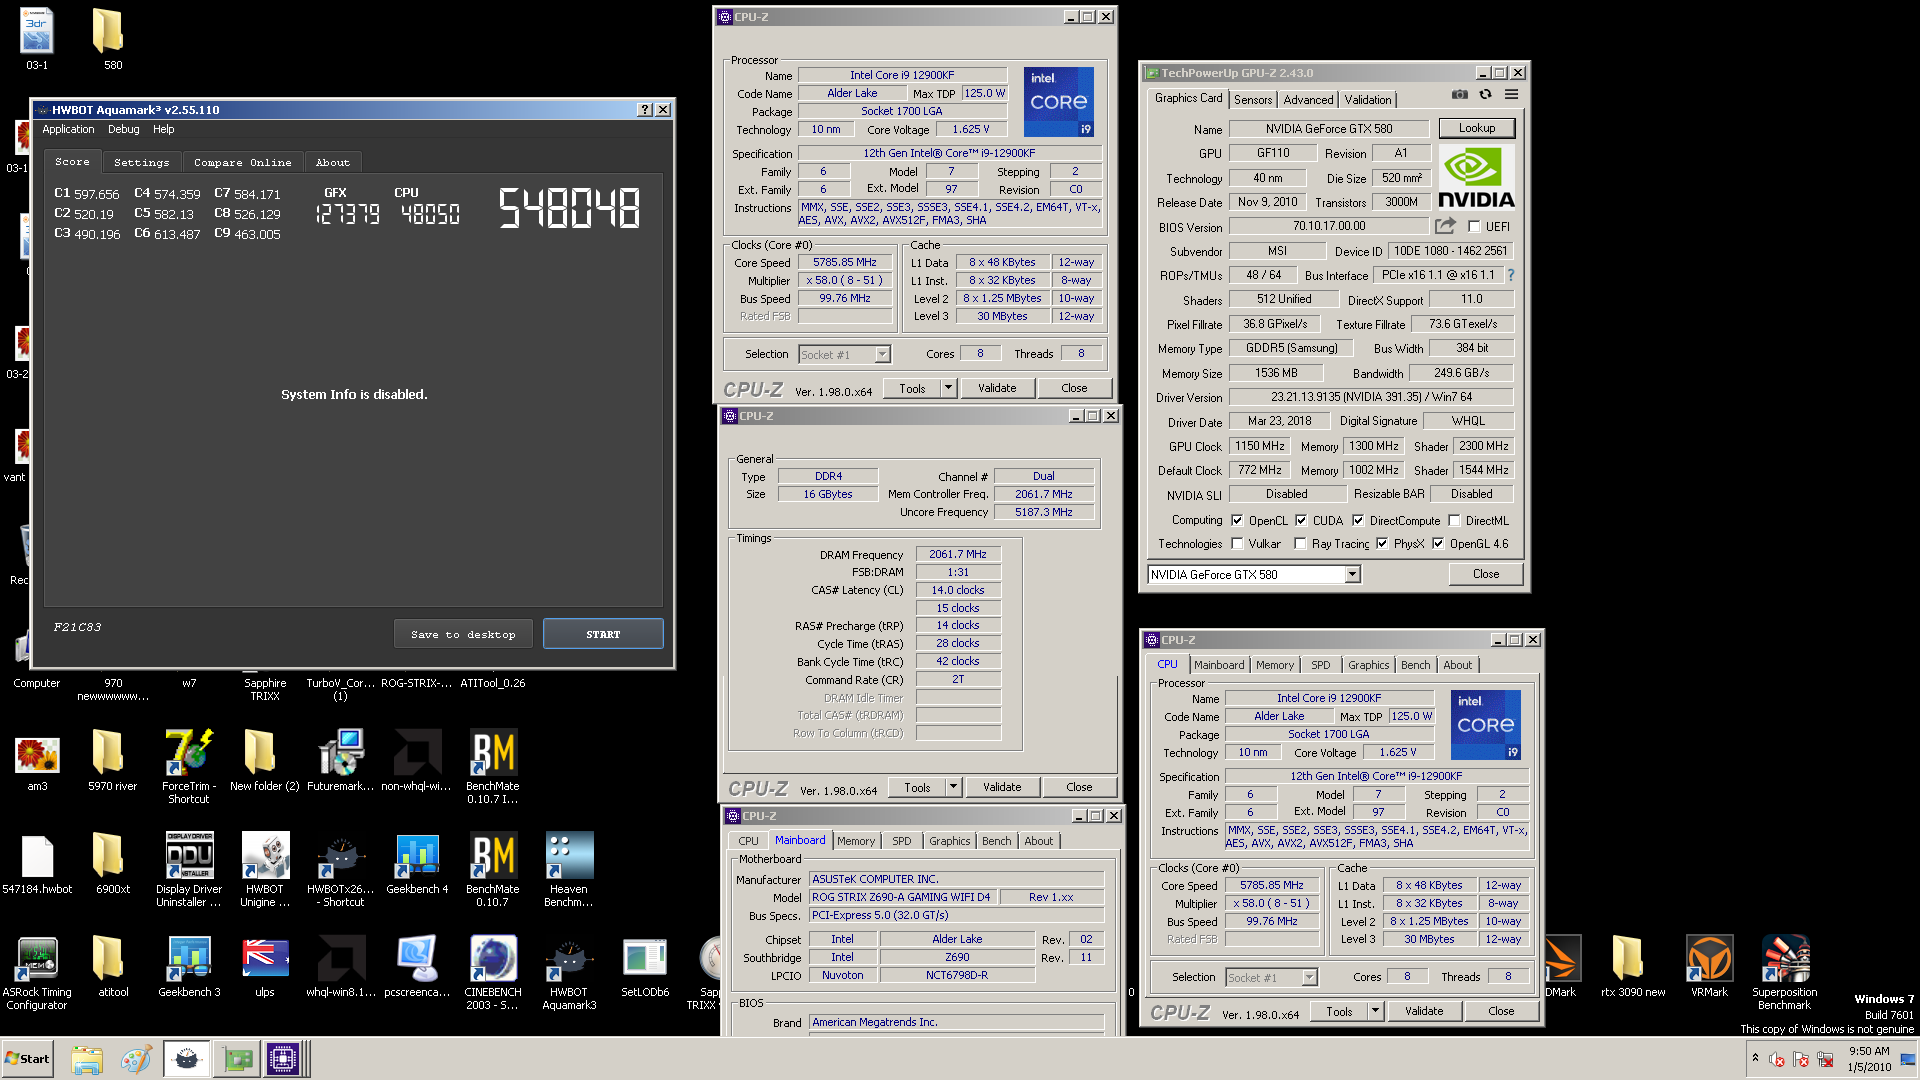Click Intel Core i9 logo in top CPU-Z
Image resolution: width=1920 pixels, height=1080 pixels.
(x=1059, y=102)
